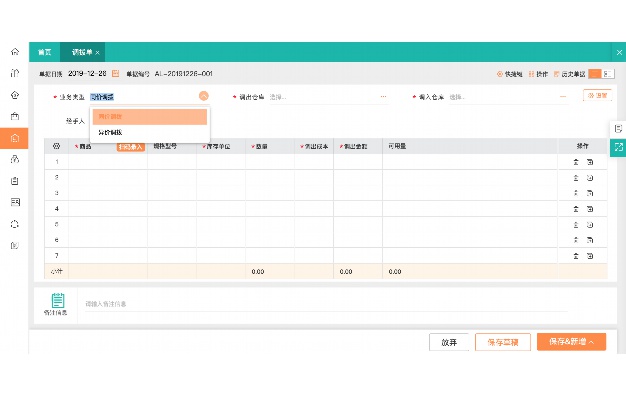Choose the second dropdown option 异价调拨
The height and width of the screenshot is (396, 626).
150,132
